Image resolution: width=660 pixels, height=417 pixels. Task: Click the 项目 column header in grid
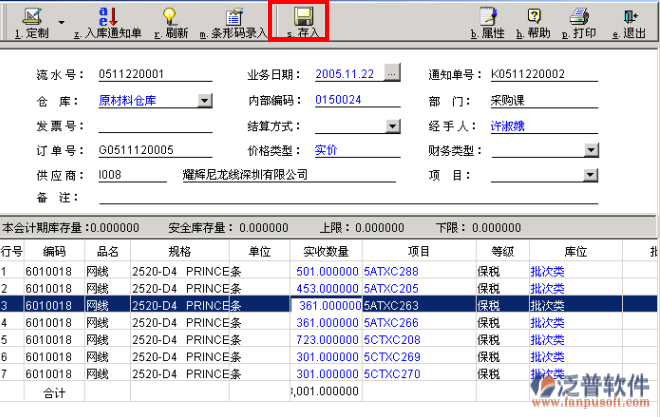(419, 251)
